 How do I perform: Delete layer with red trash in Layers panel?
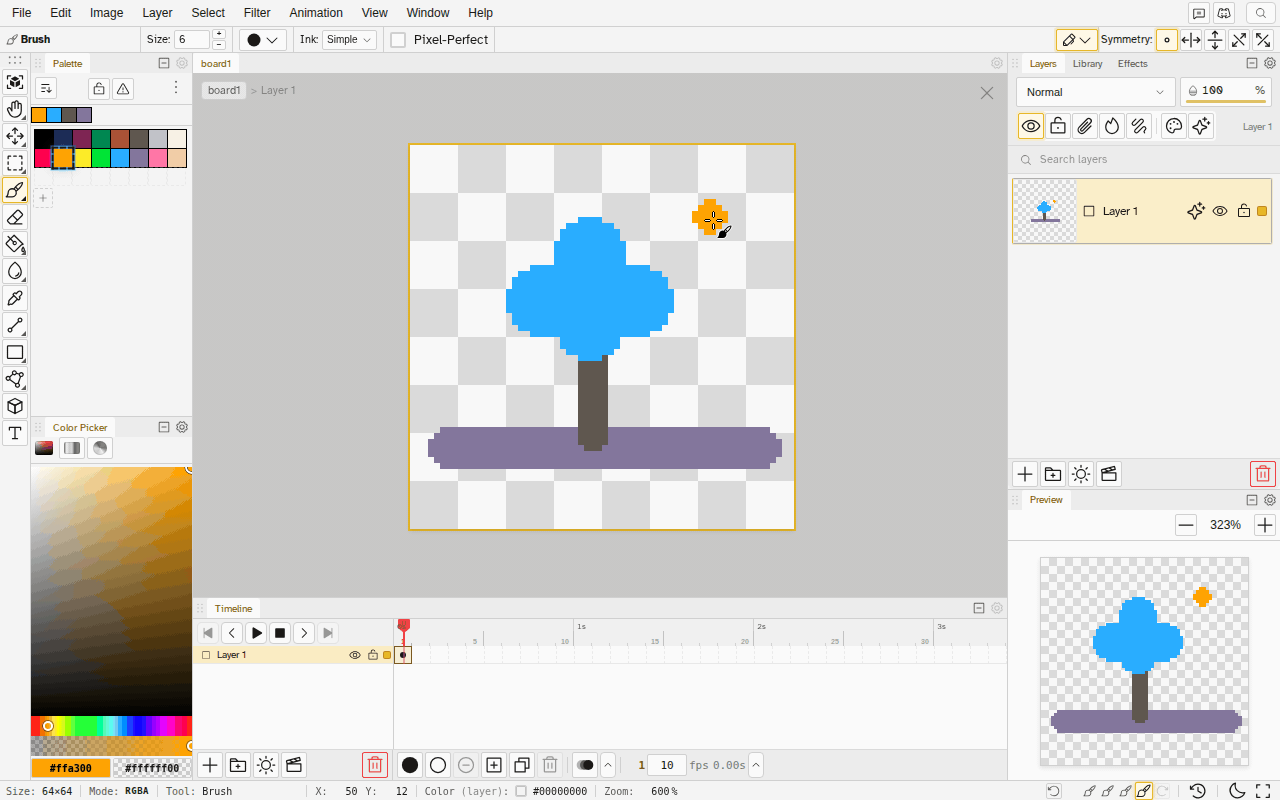tap(1263, 474)
